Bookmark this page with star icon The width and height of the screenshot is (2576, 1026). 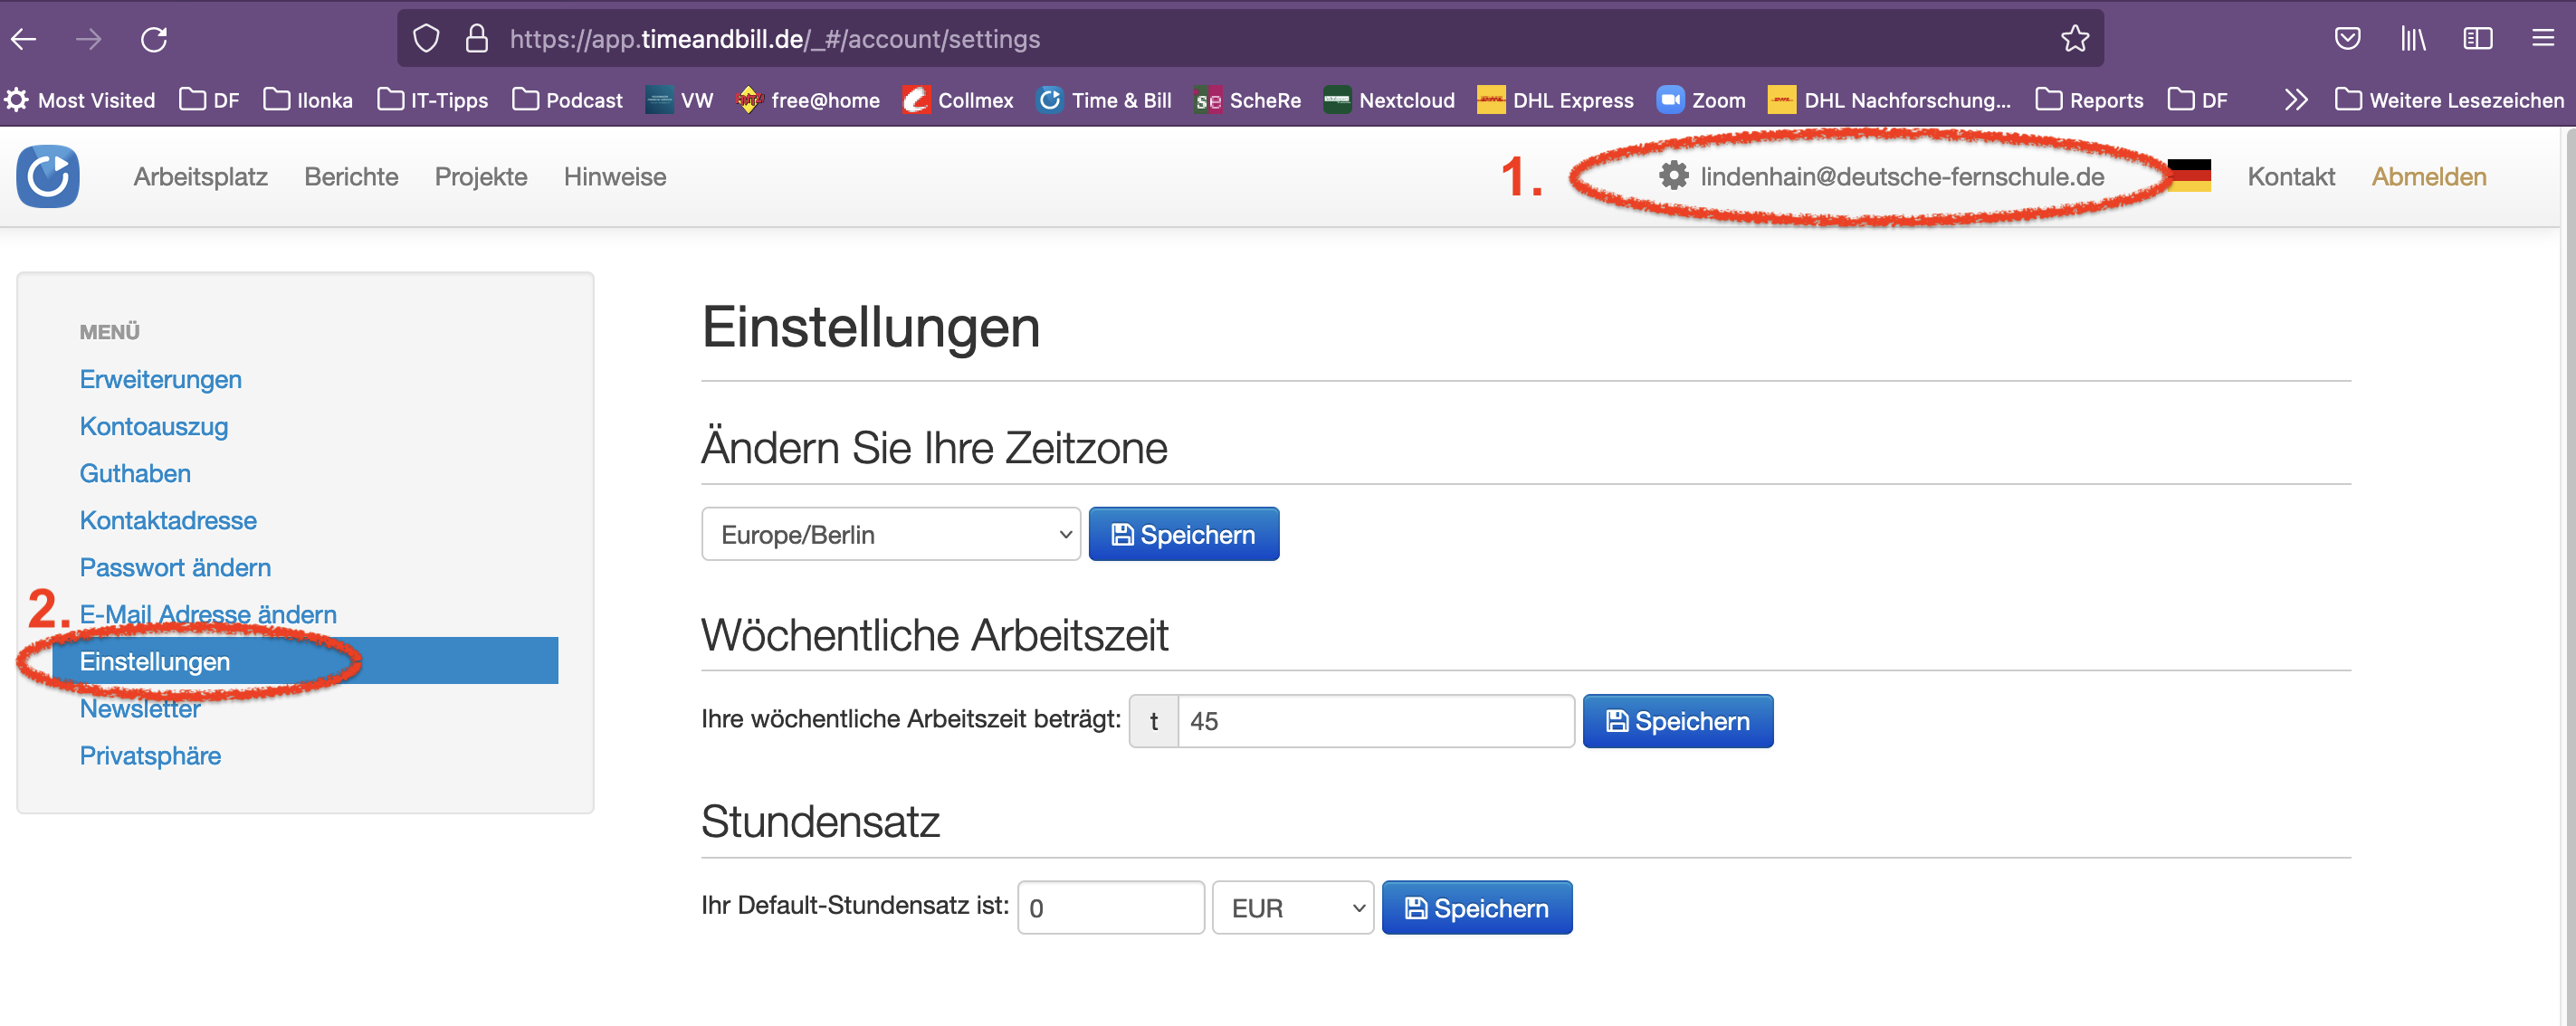pos(2075,39)
